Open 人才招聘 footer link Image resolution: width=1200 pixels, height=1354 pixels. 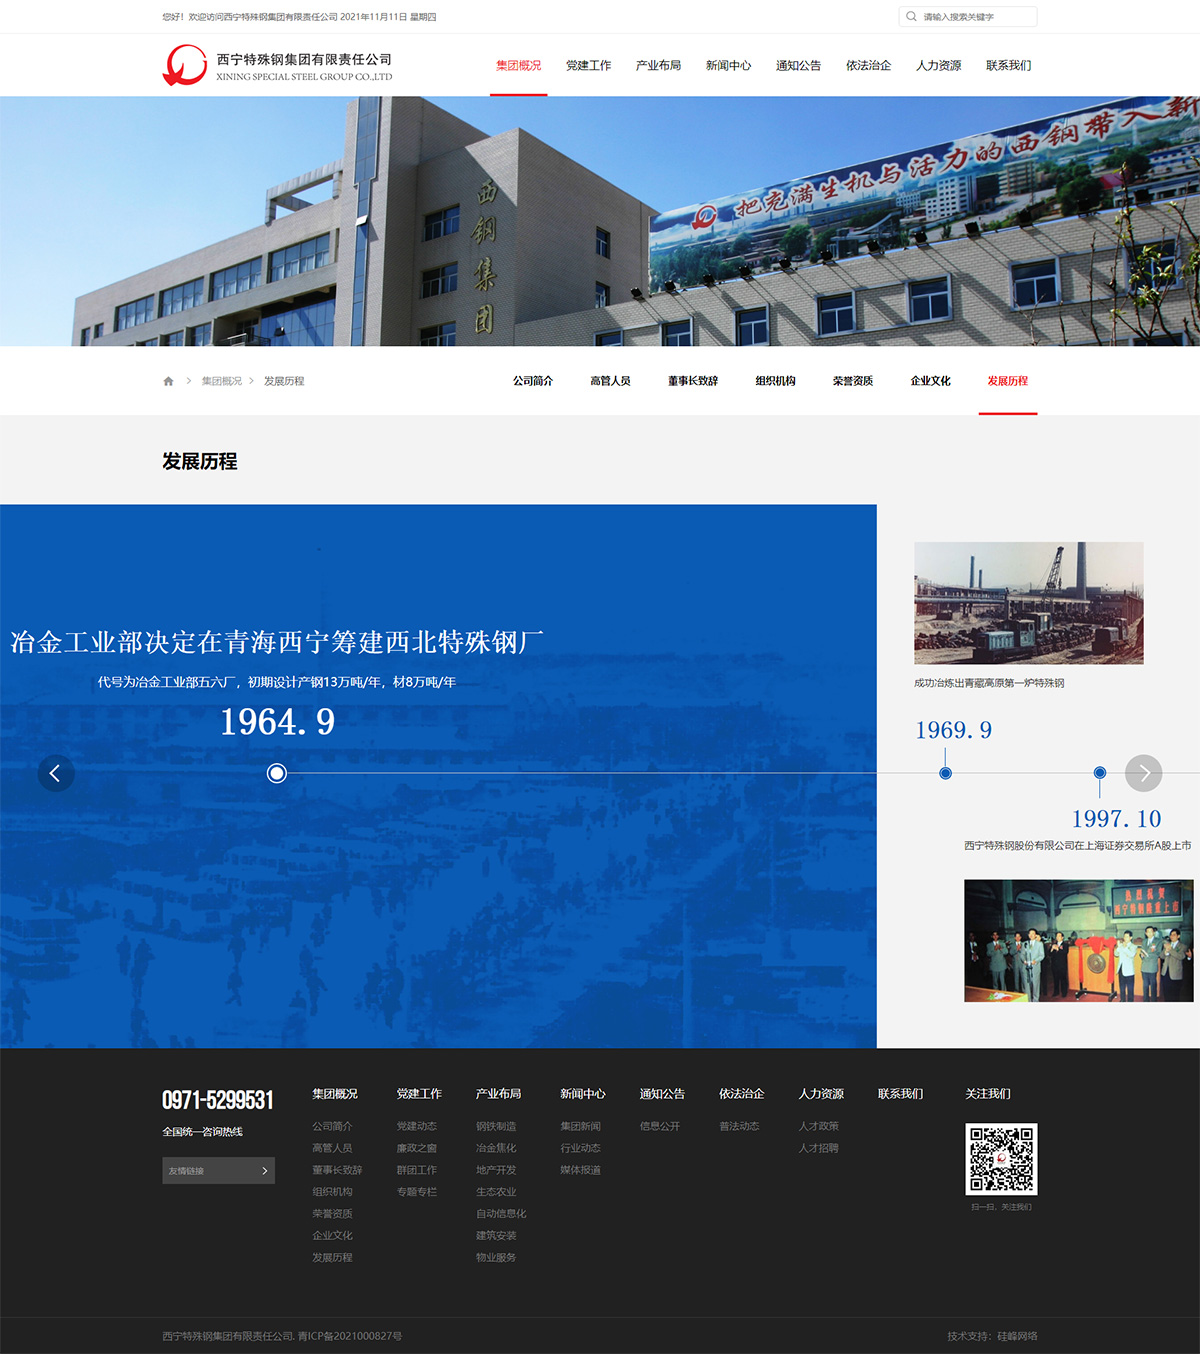(x=818, y=1148)
